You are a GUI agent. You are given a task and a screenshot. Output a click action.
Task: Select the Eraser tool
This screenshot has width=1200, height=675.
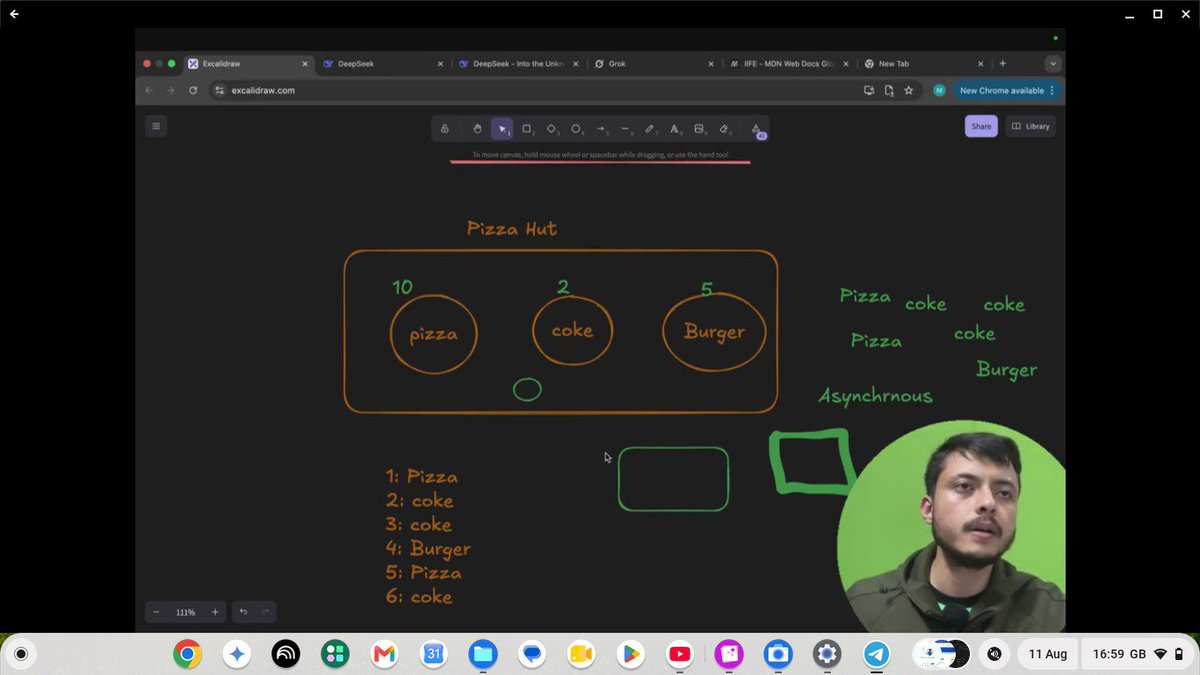click(x=724, y=128)
